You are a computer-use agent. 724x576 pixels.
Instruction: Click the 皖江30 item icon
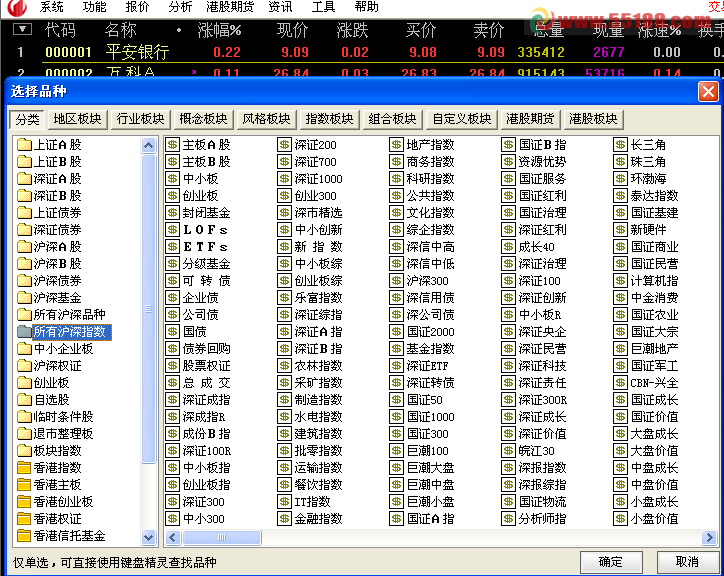coord(508,451)
